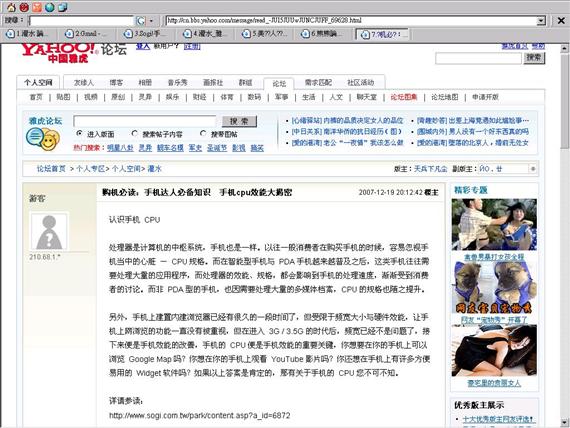This screenshot has height=428, width=570.
Task: Click hot search link 军史
Action: 195,148
